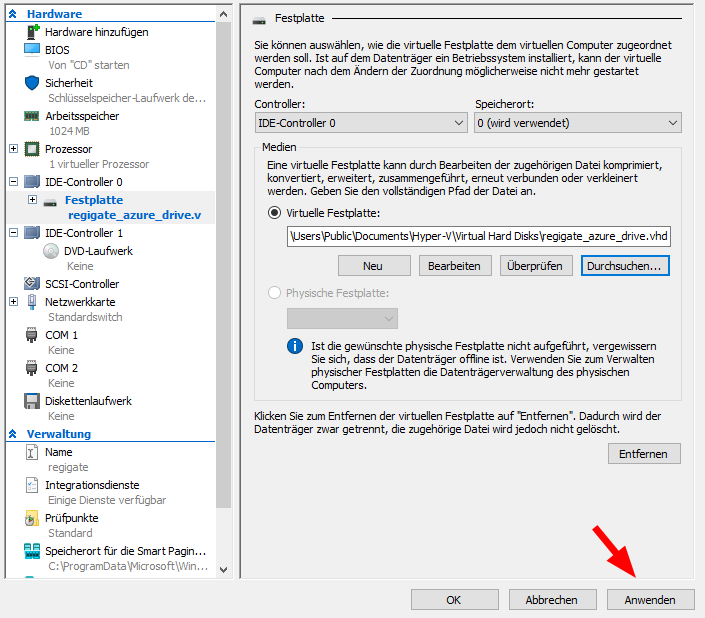Click the Festplatte drive icon in tree
The image size is (705, 618).
(50, 203)
